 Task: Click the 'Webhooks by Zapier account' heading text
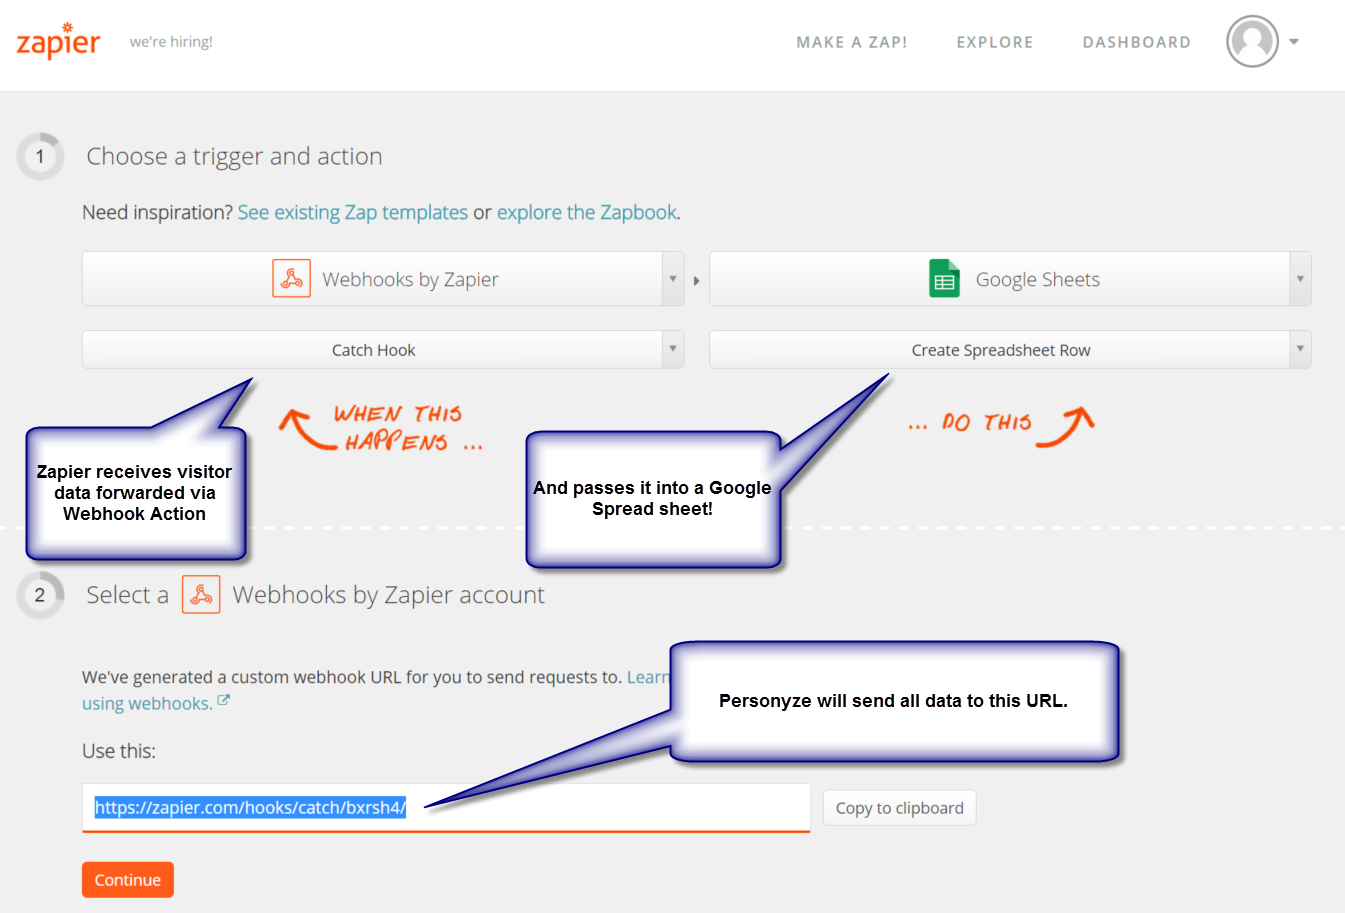(389, 595)
